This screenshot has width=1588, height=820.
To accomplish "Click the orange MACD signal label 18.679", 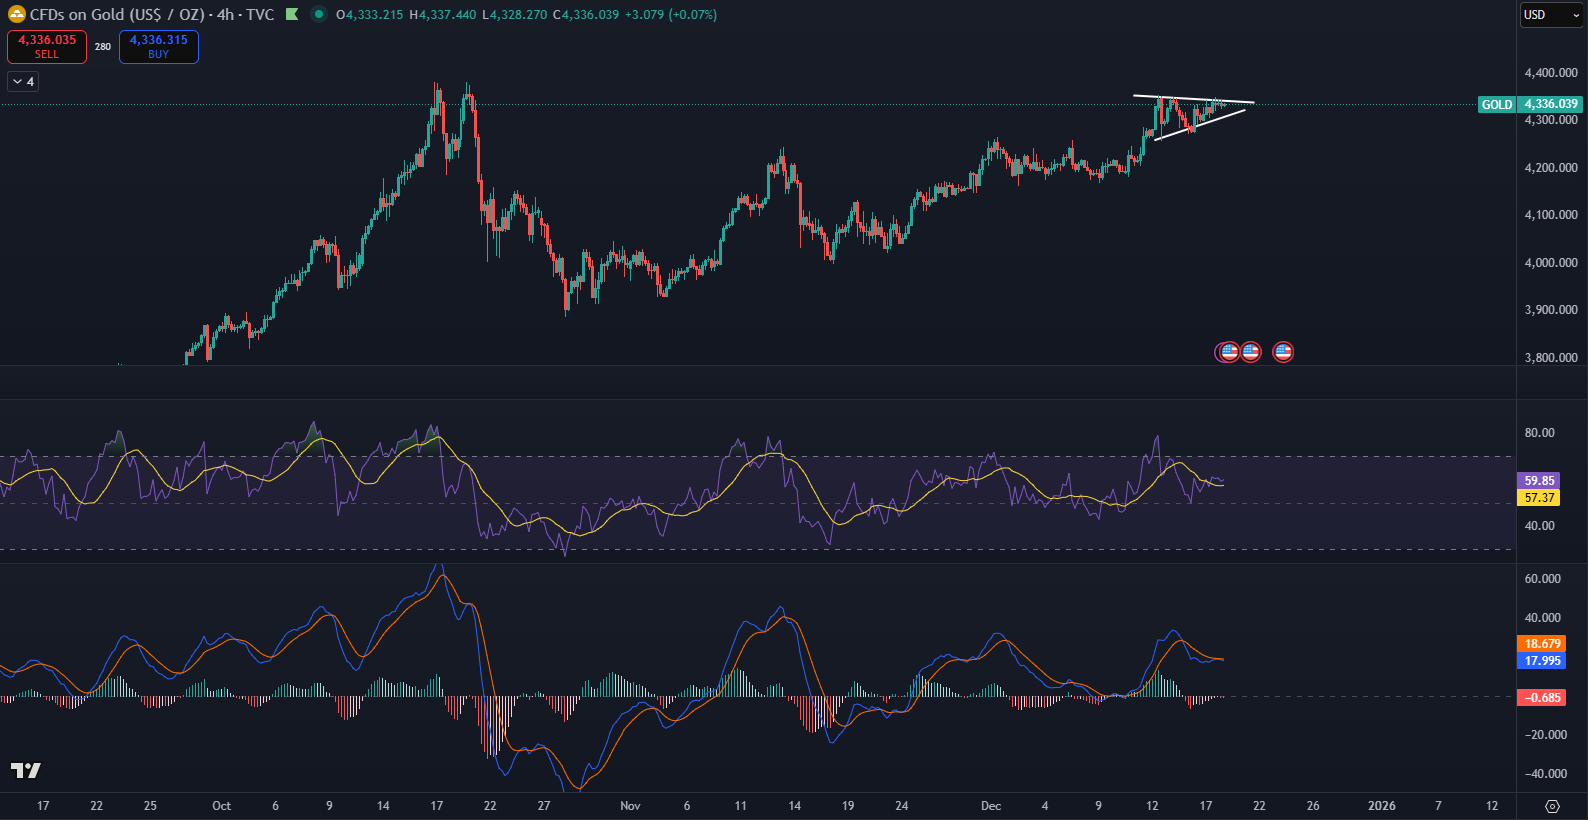I will click(x=1542, y=644).
